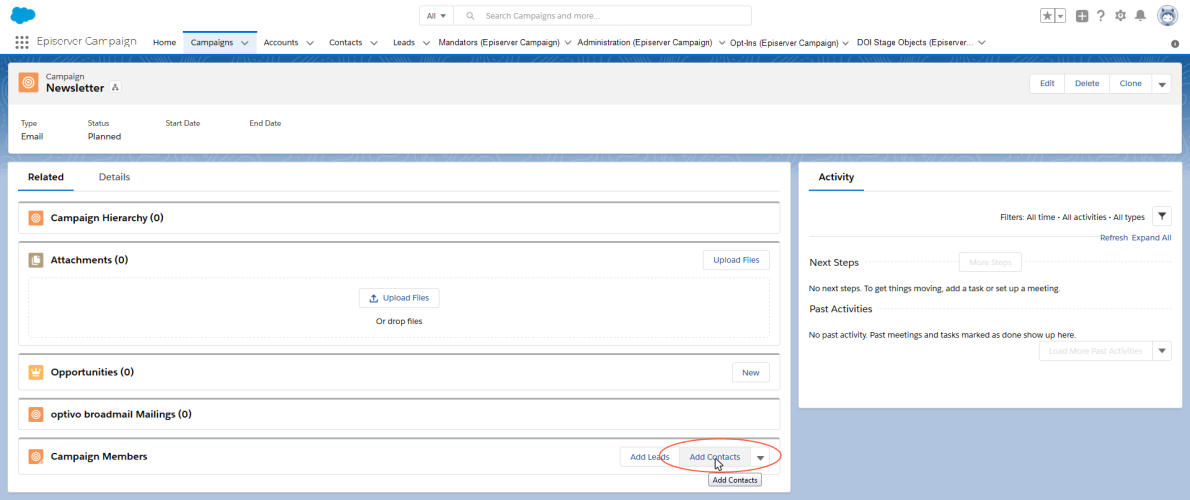
Task: Open Salesforce Help question mark
Action: 1100,15
